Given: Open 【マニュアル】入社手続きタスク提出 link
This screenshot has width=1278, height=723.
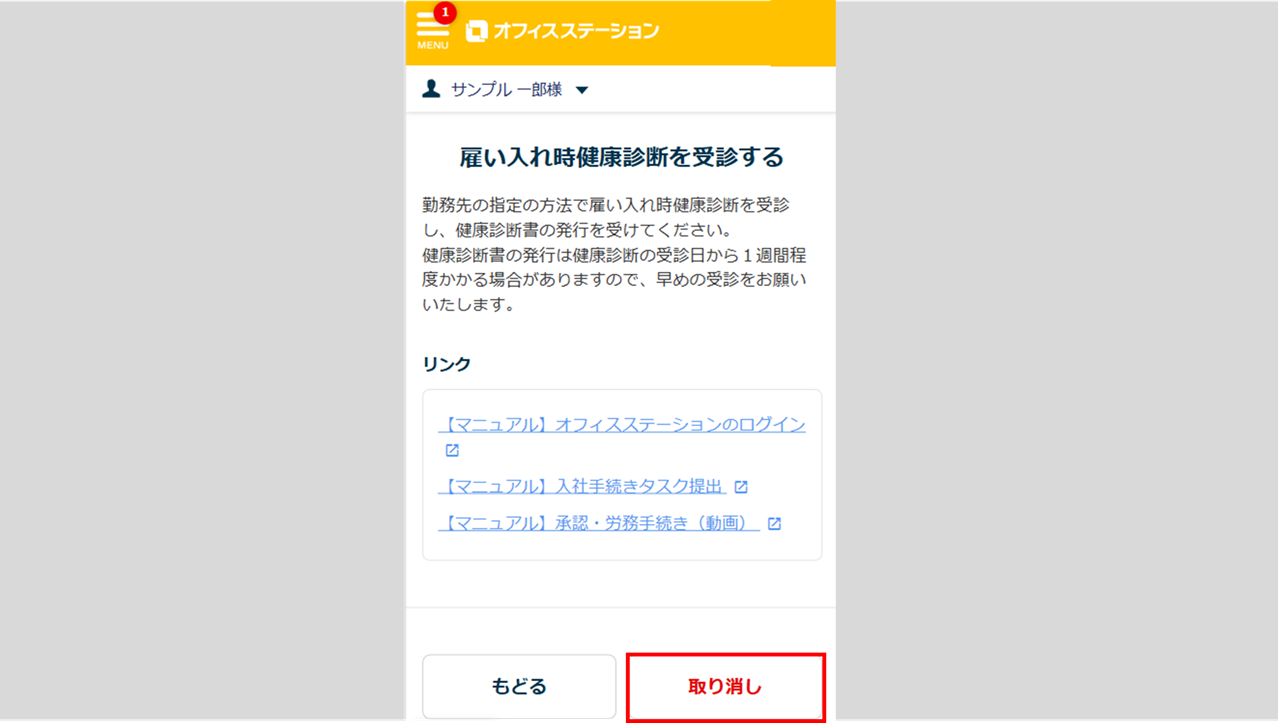Looking at the screenshot, I should [x=582, y=487].
